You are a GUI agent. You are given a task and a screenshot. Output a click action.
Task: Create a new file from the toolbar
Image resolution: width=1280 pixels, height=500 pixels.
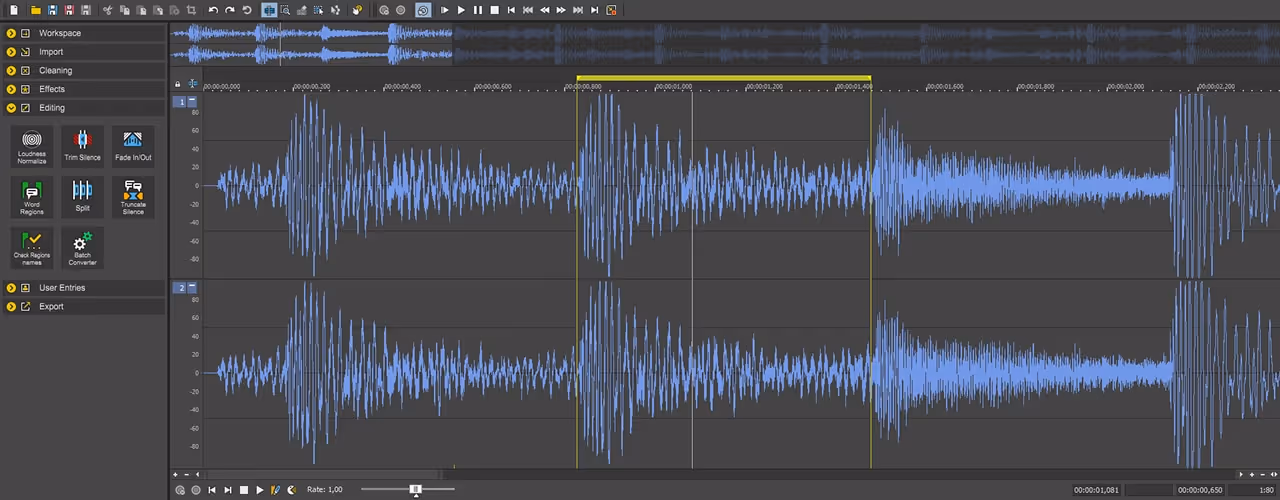[14, 10]
